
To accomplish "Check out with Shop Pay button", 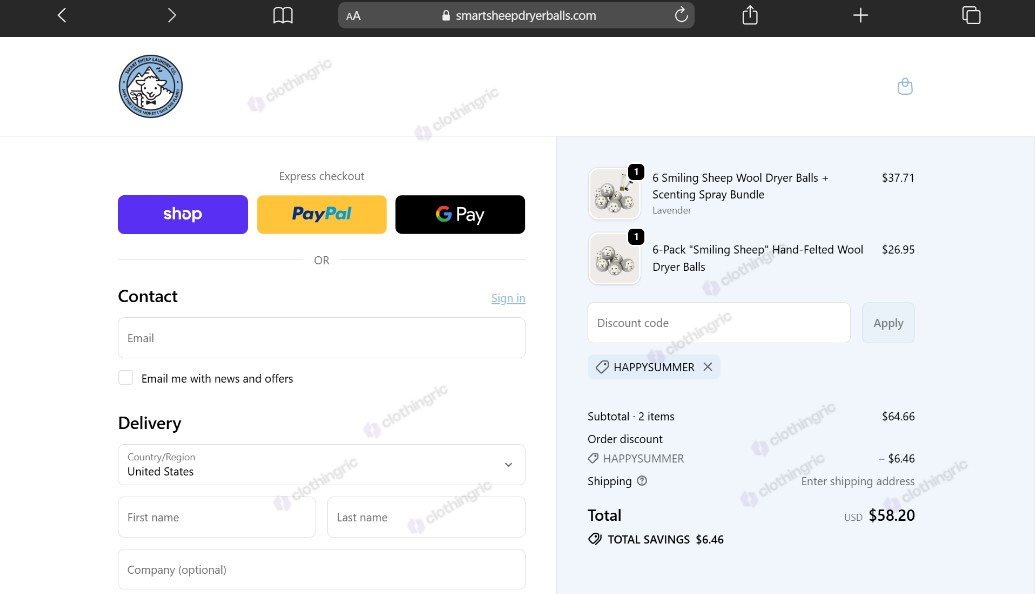I will (x=183, y=214).
